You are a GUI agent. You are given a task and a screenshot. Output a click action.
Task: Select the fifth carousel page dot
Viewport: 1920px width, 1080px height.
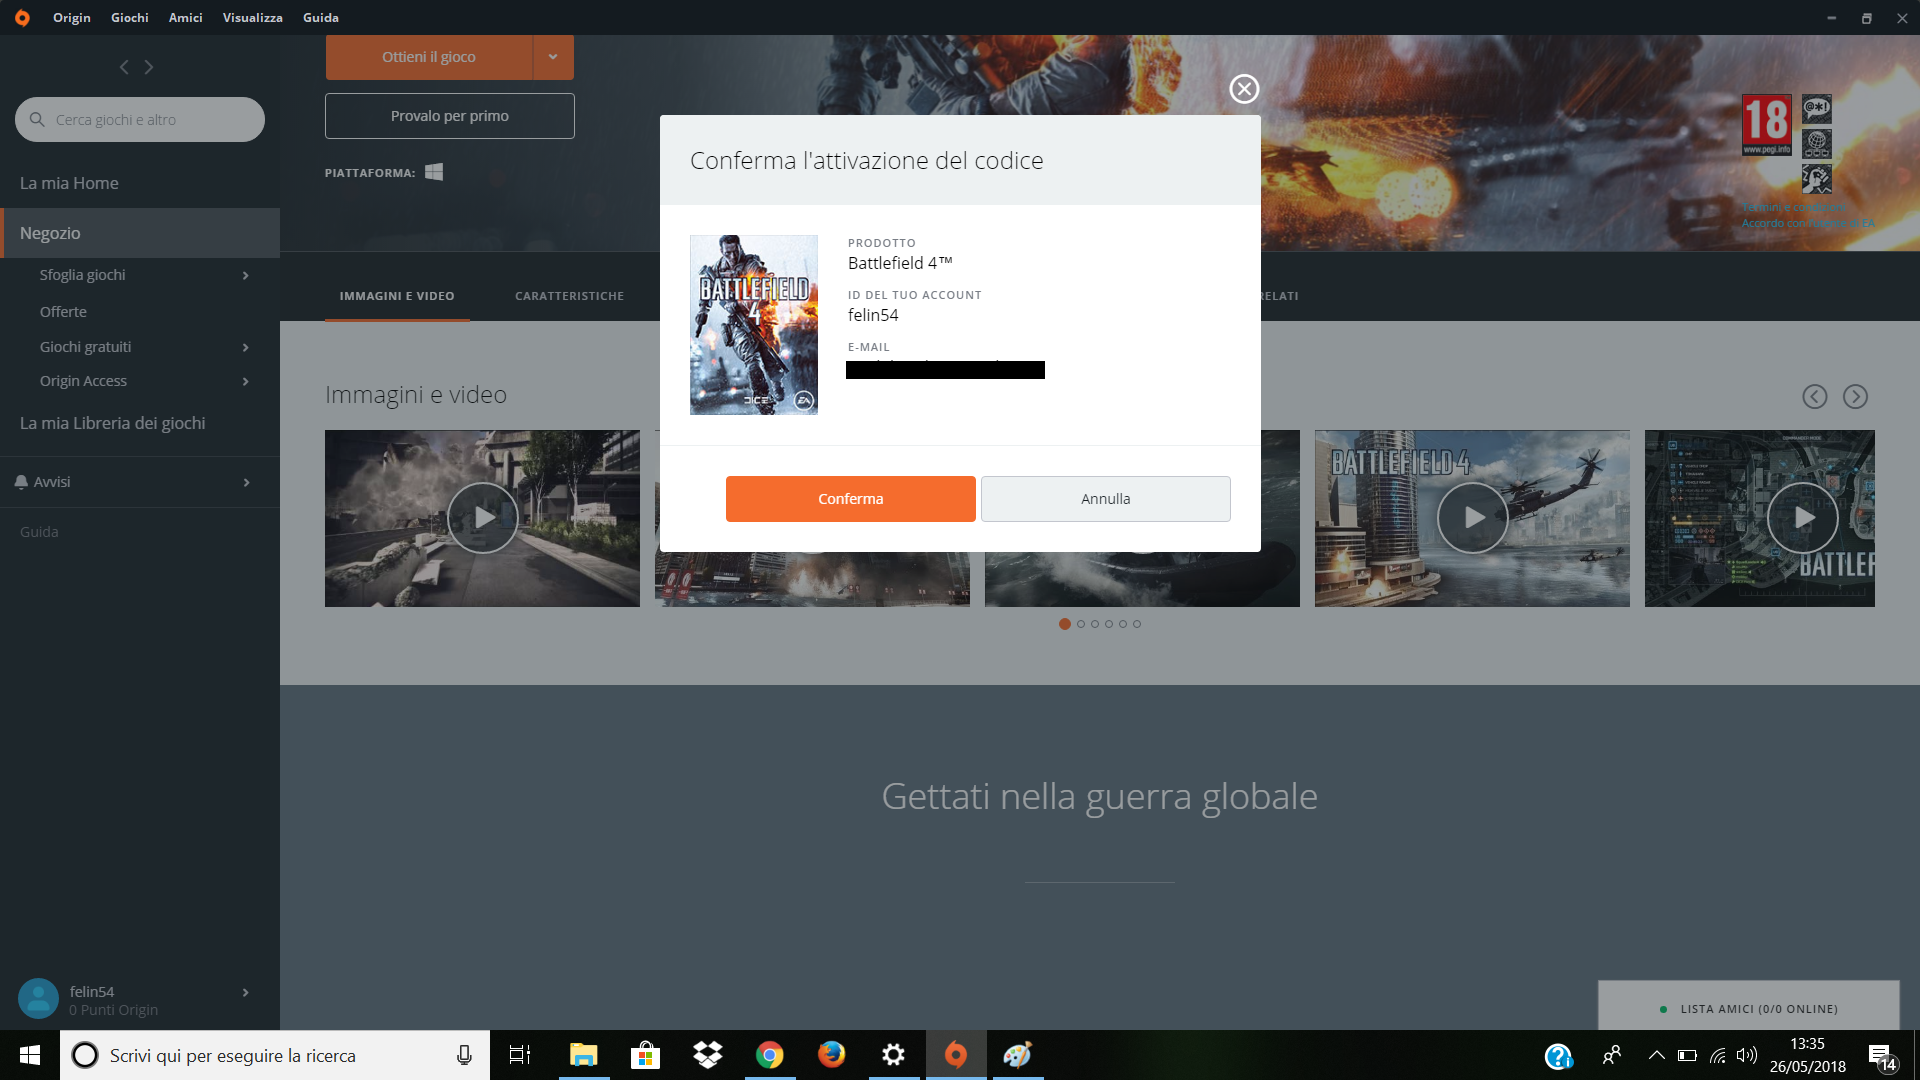coord(1123,624)
